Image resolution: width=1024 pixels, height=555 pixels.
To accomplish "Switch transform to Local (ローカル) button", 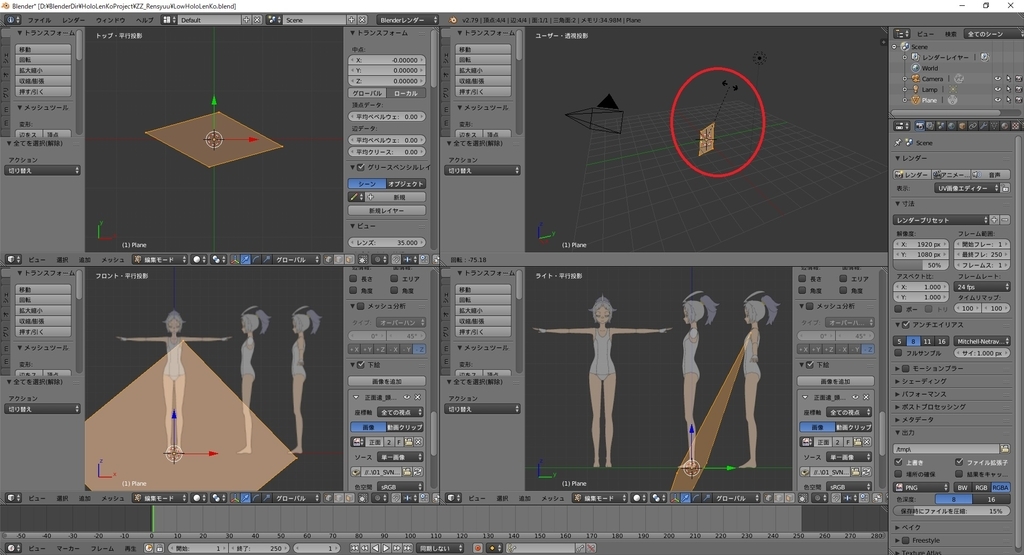I will tap(406, 93).
